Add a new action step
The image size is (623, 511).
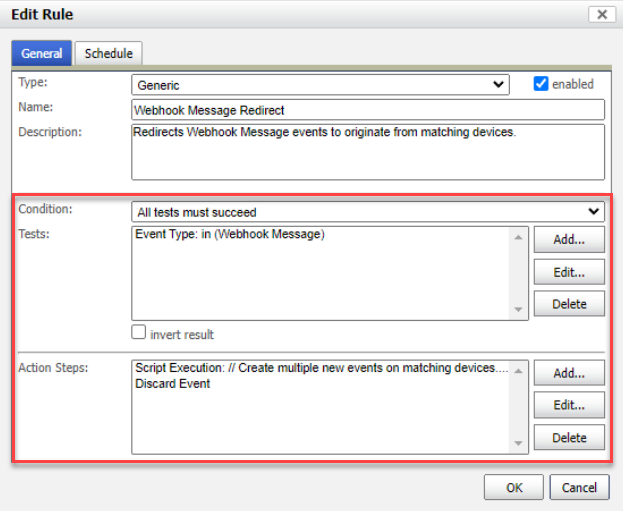[569, 373]
